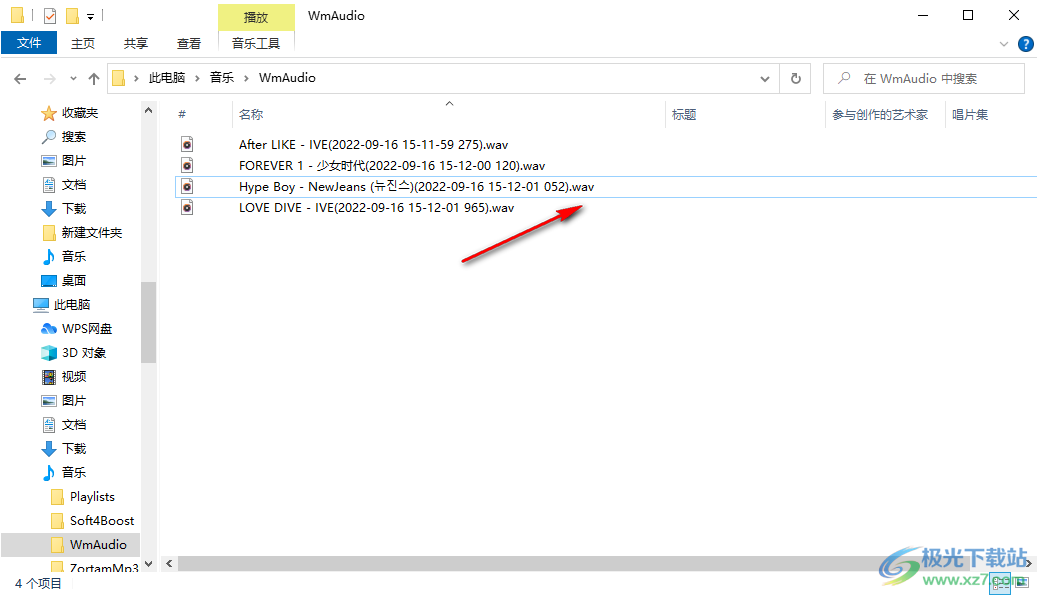This screenshot has height=596, width=1038.
Task: Expand the address bar history dropdown
Action: coord(765,78)
